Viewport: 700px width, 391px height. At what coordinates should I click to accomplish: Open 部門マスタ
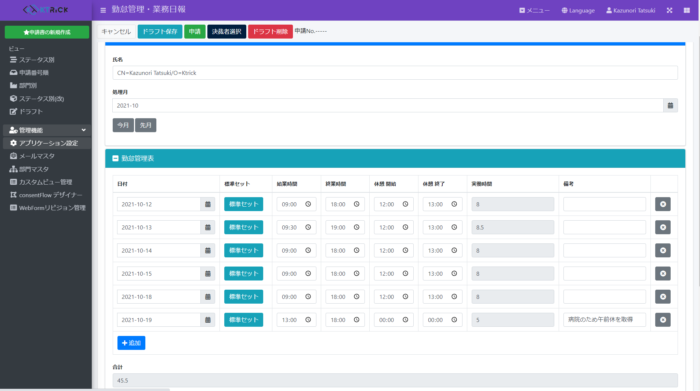click(x=29, y=169)
